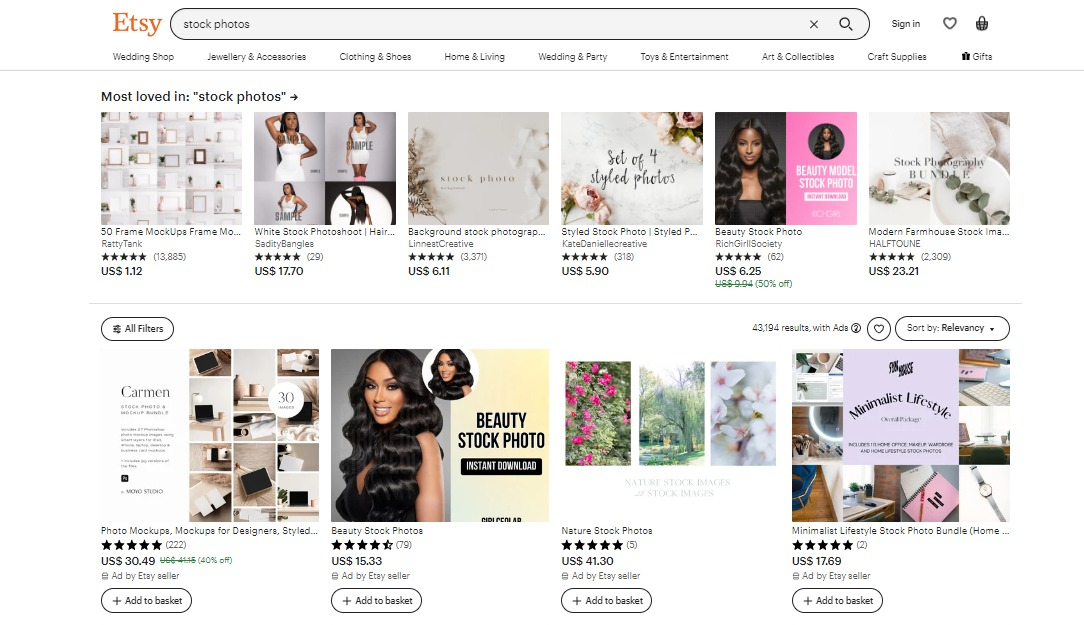Screen dimensions: 1084x625
Task: Click RattyTank shop name
Action: point(122,244)
